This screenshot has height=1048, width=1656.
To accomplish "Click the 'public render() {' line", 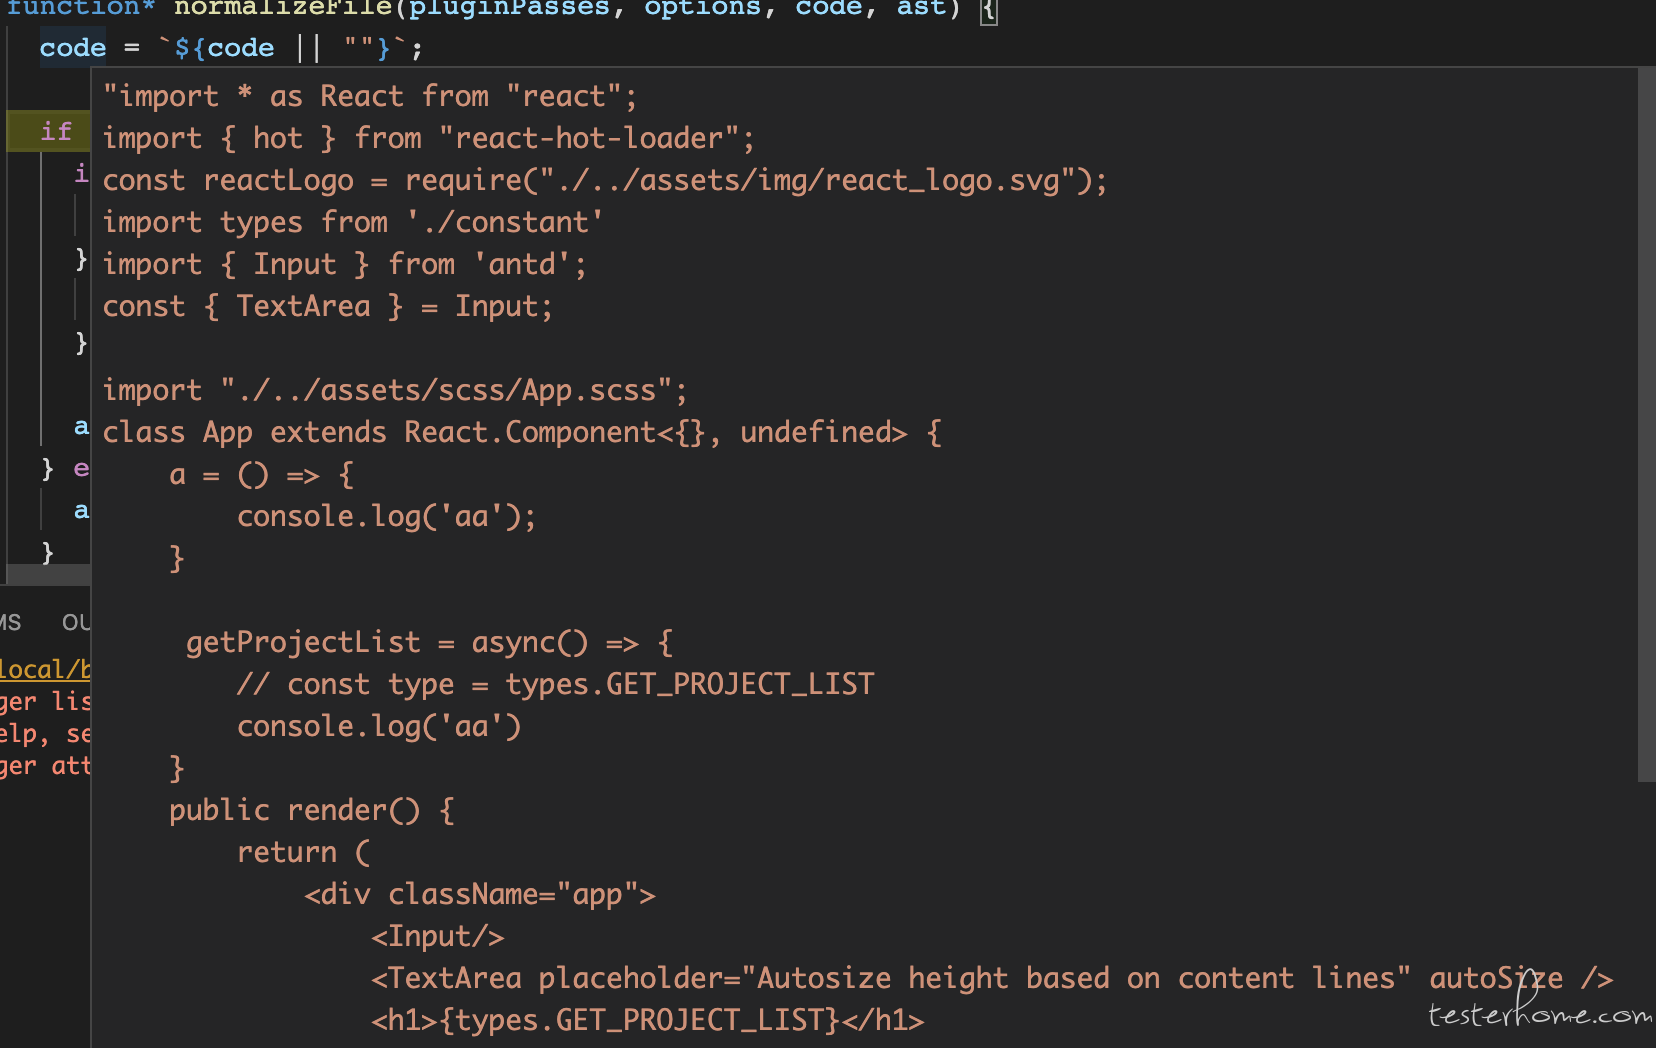I will 312,810.
